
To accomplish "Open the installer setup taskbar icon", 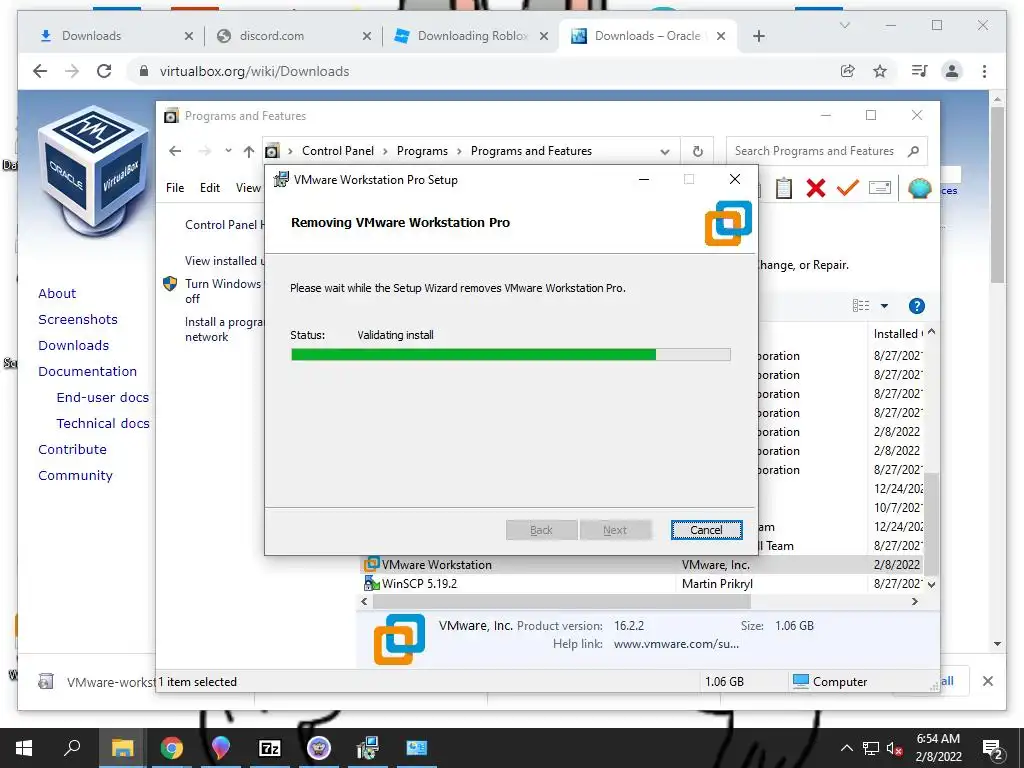I will (368, 748).
